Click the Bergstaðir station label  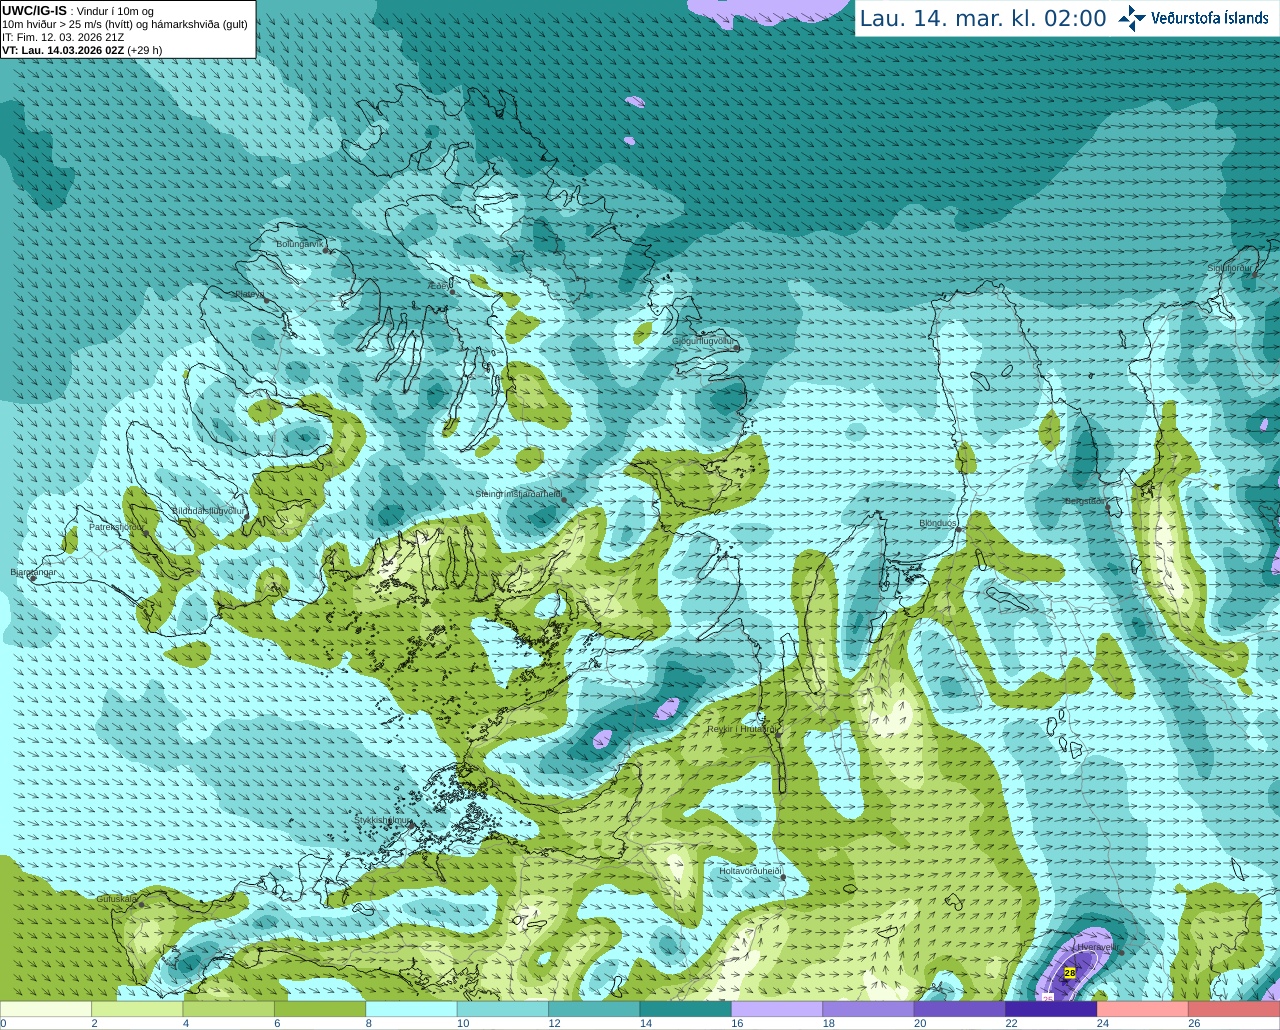click(x=1084, y=501)
